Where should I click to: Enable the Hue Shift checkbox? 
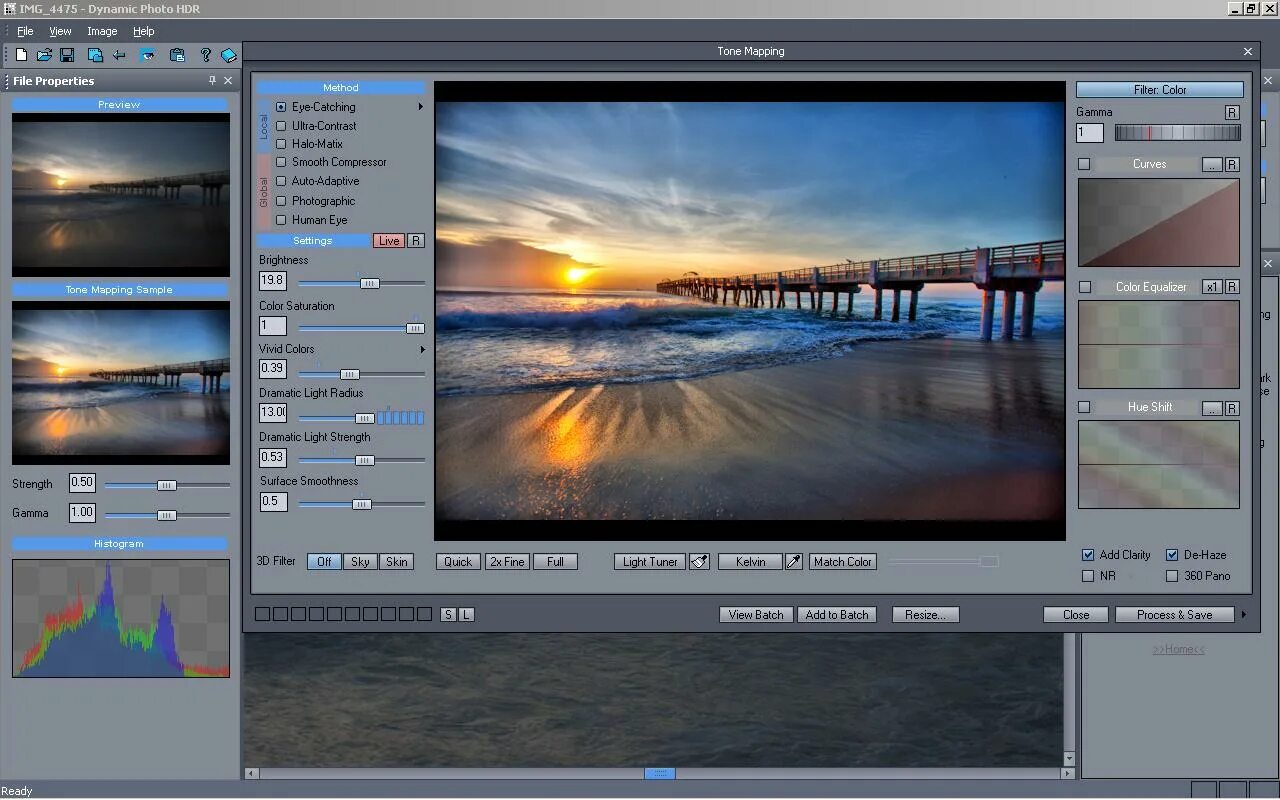[x=1084, y=407]
